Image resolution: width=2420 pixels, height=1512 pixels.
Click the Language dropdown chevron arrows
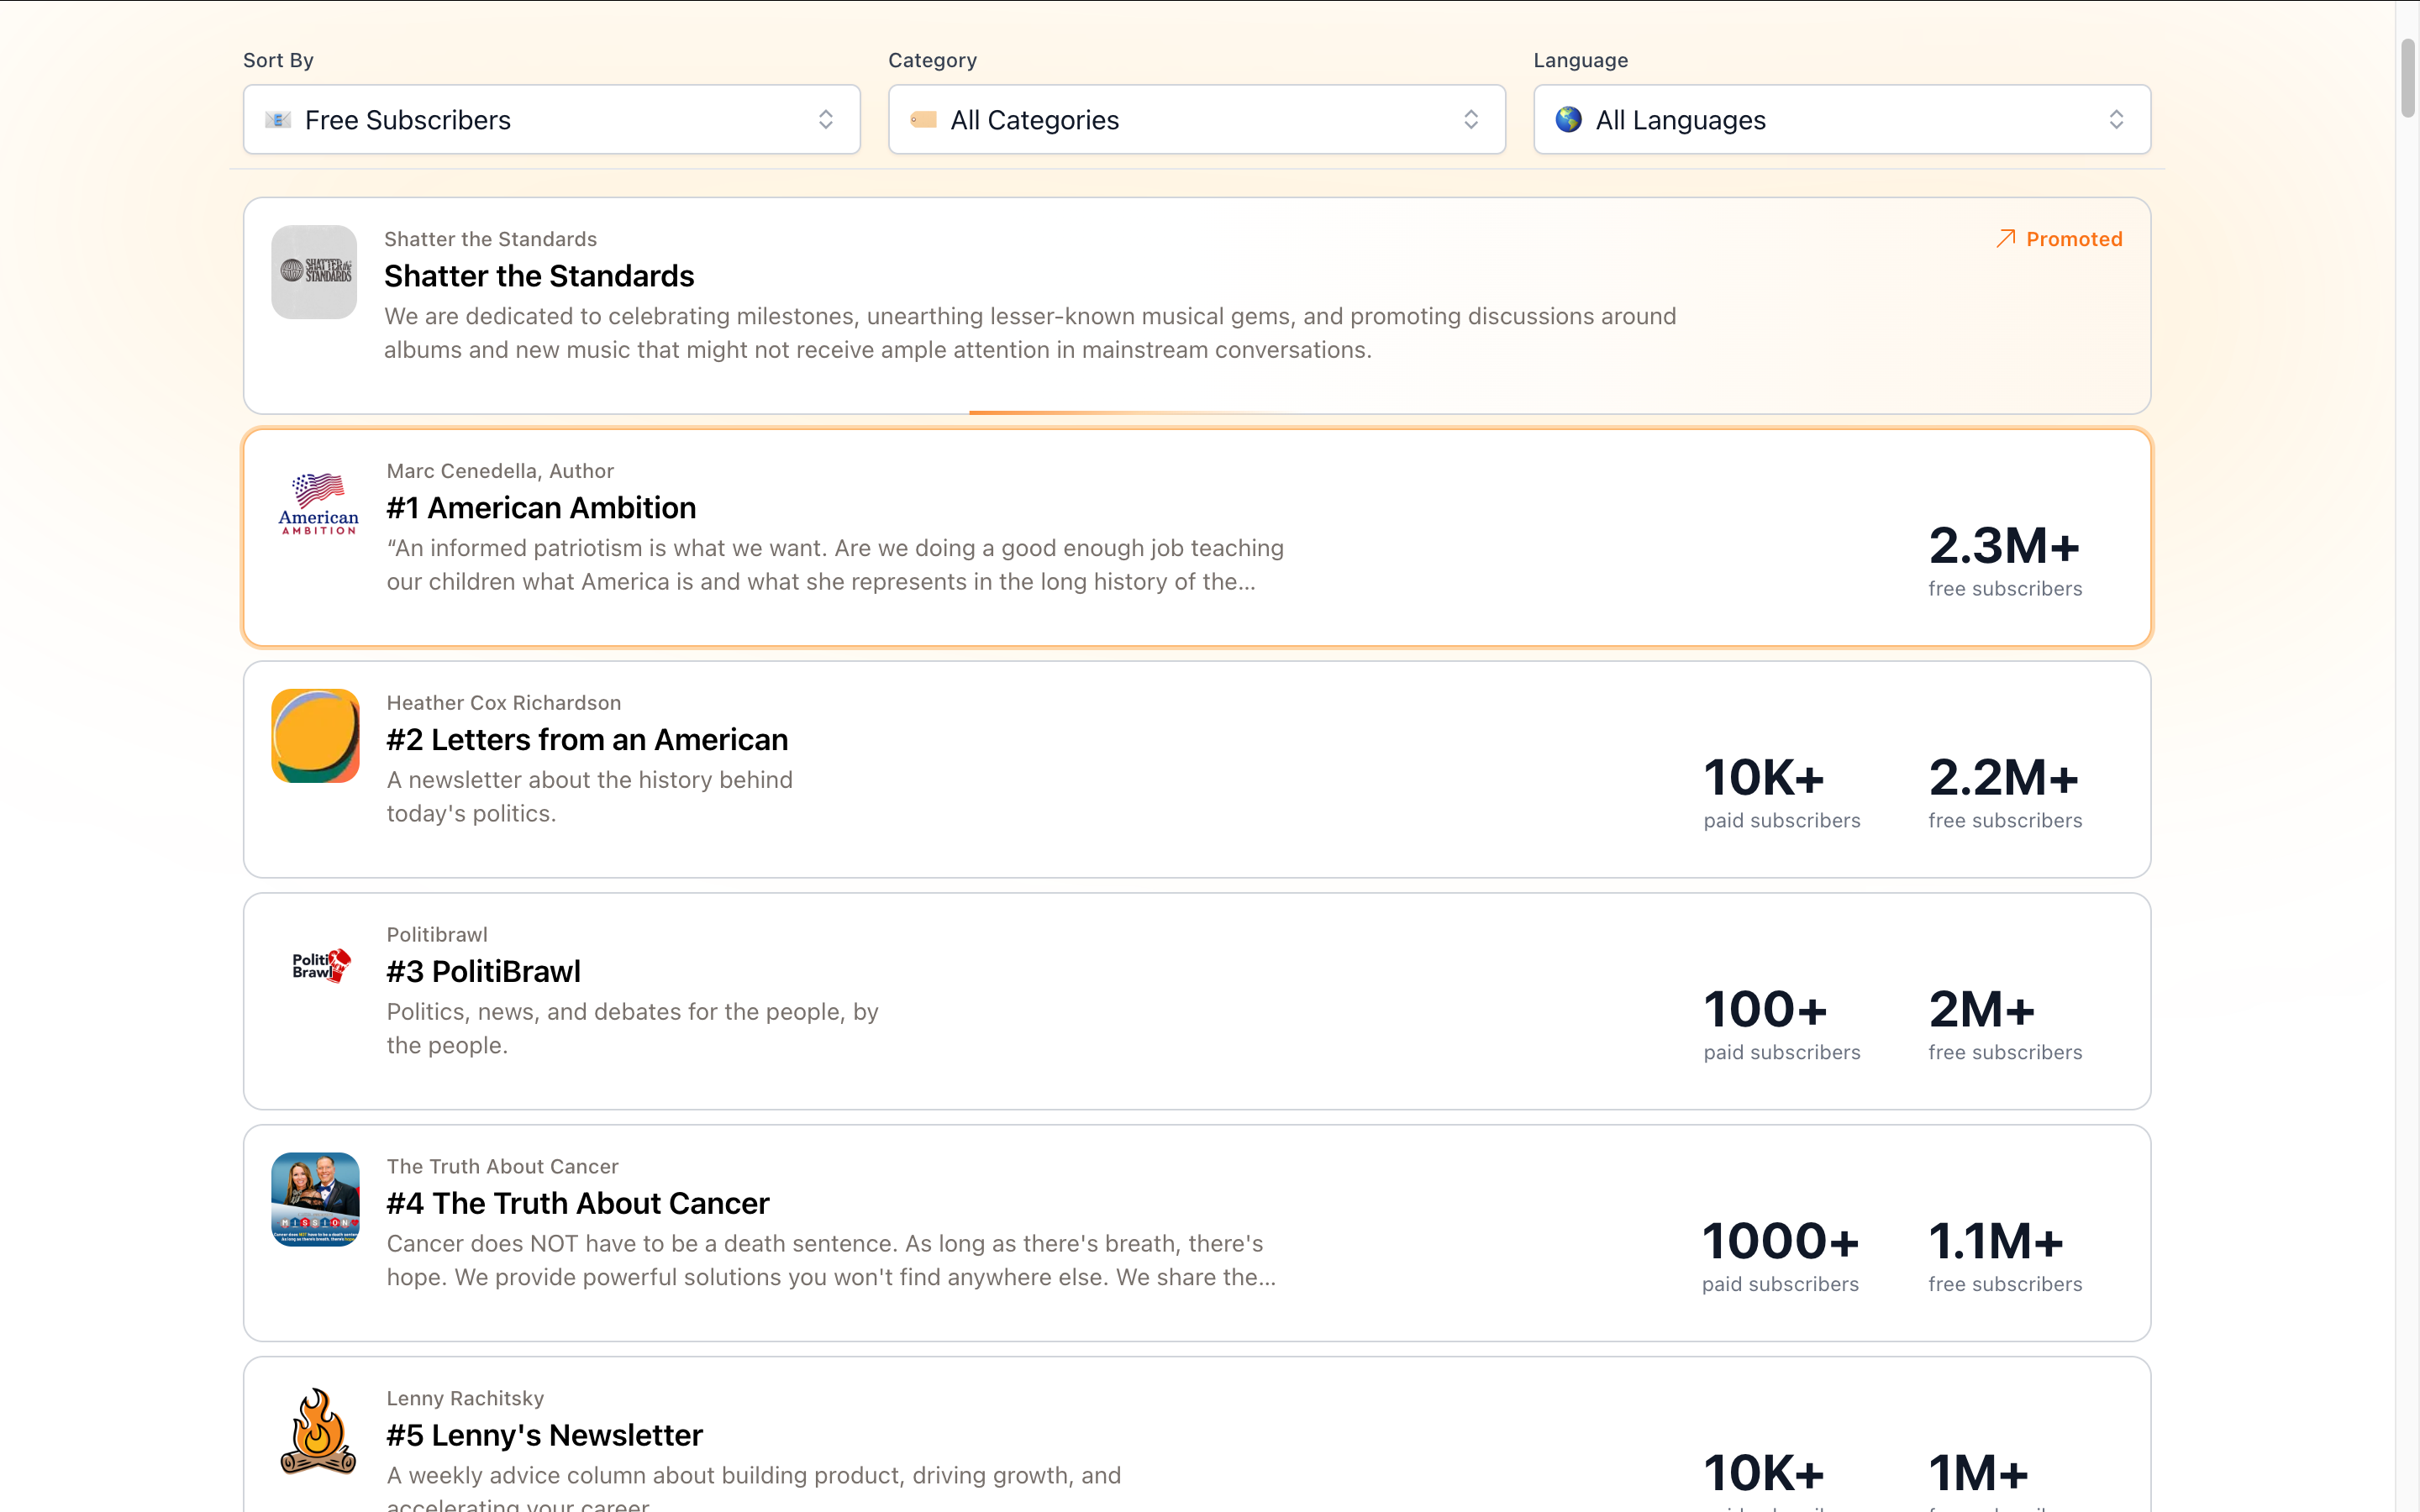coord(2116,120)
